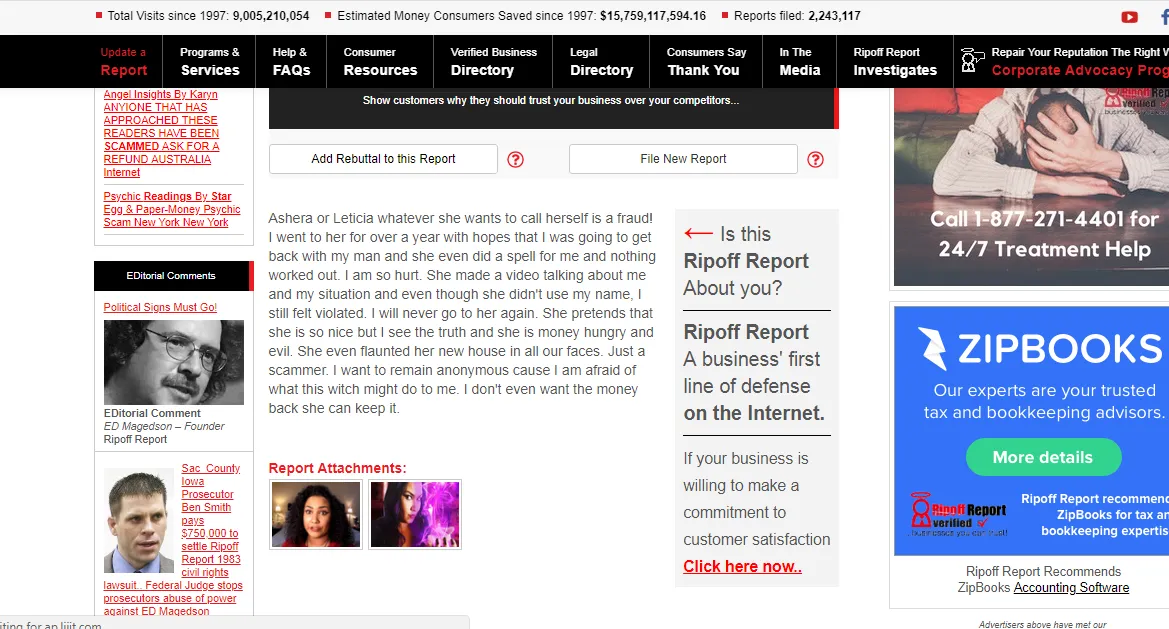1169x629 pixels.
Task: Open second purple-toned report attachment image
Action: 415,514
